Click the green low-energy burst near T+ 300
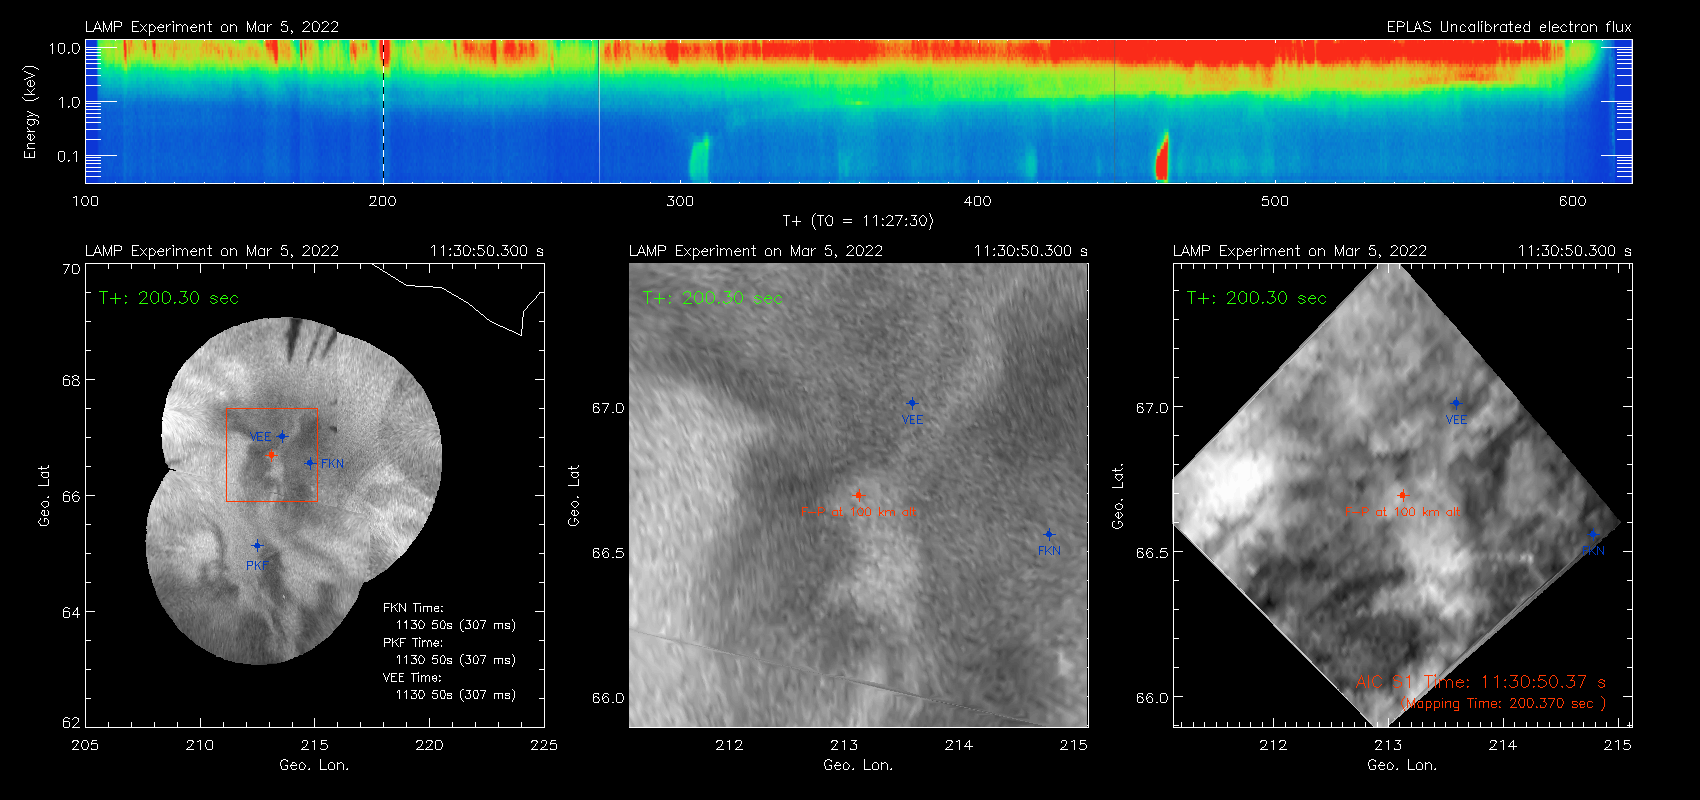The height and width of the screenshot is (800, 1700). (x=698, y=158)
